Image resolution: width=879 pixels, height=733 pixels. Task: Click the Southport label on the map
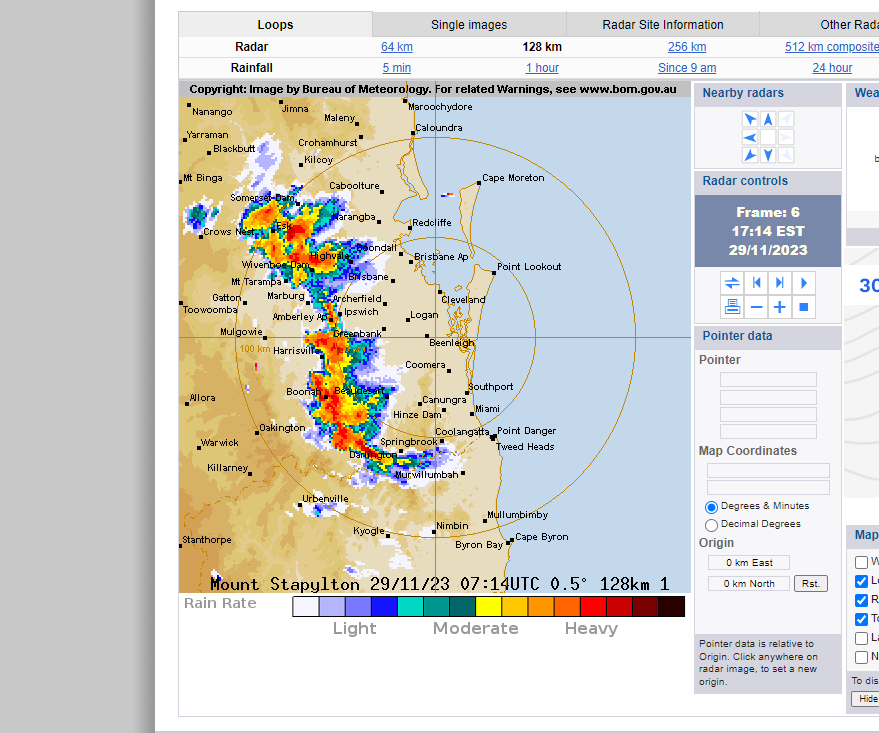(x=491, y=387)
